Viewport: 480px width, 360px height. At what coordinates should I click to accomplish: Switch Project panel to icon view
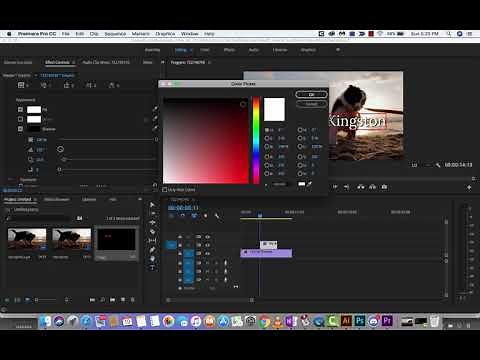(27, 300)
